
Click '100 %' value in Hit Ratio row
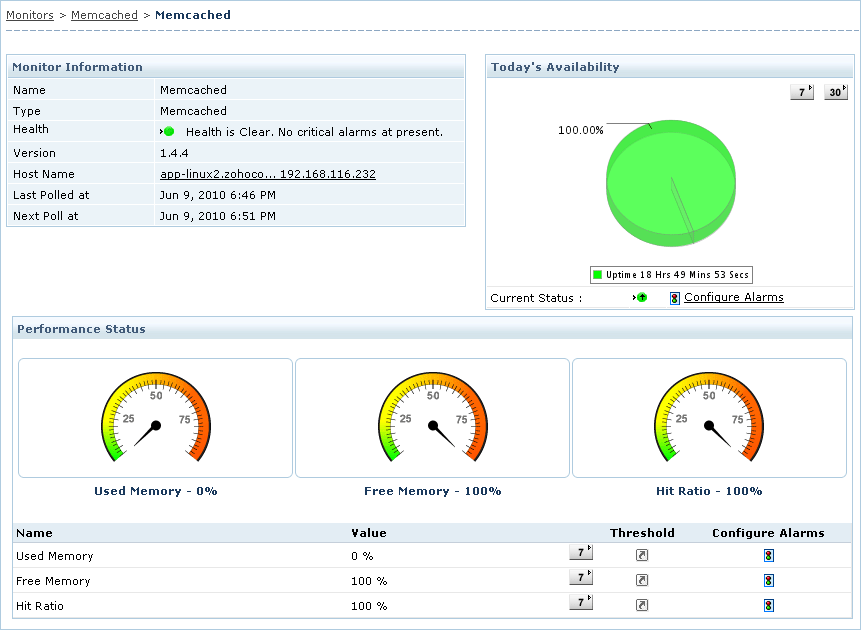pyautogui.click(x=369, y=606)
